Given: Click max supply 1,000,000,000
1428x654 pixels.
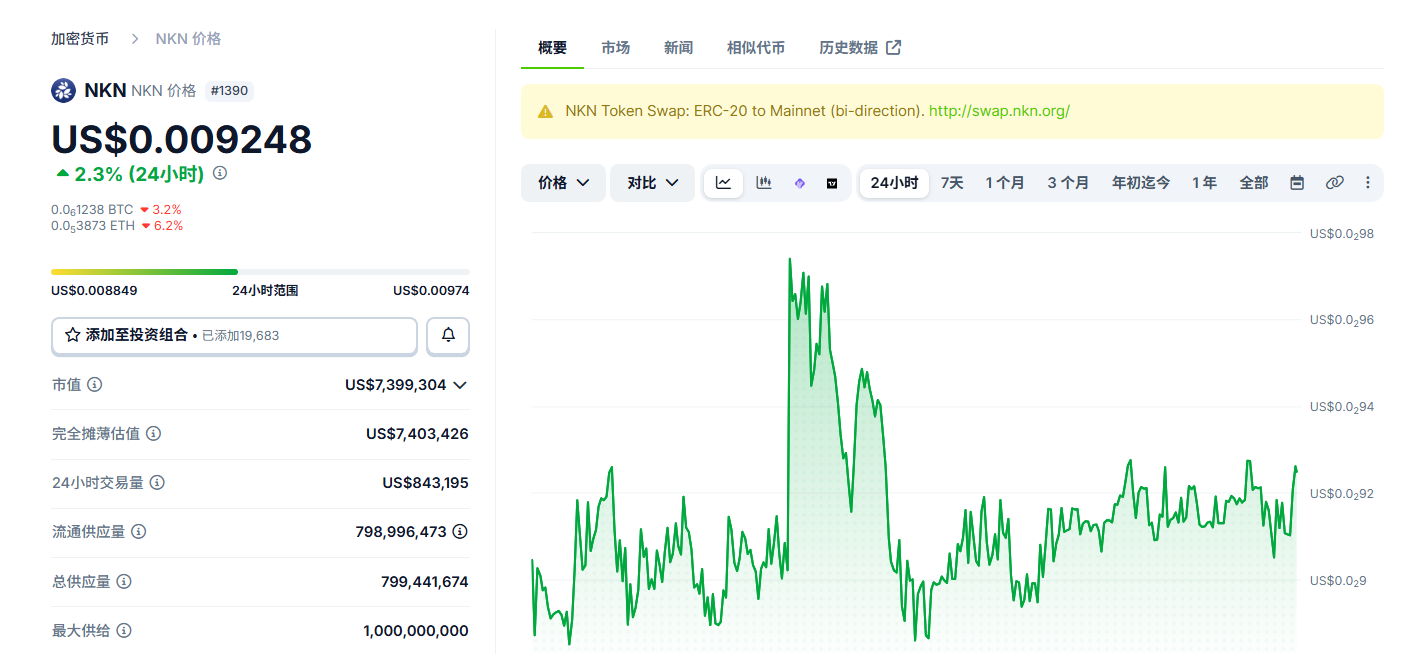Looking at the screenshot, I should [416, 631].
